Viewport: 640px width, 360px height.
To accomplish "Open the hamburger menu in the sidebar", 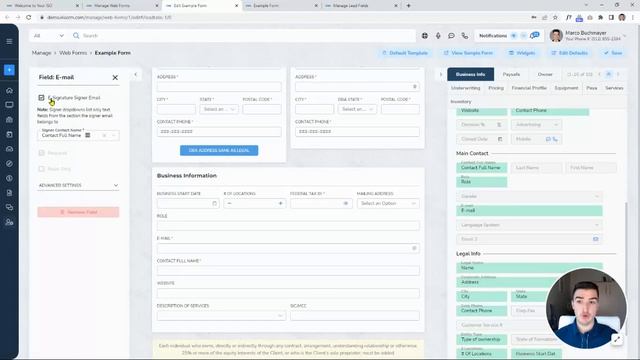I will coord(9,41).
